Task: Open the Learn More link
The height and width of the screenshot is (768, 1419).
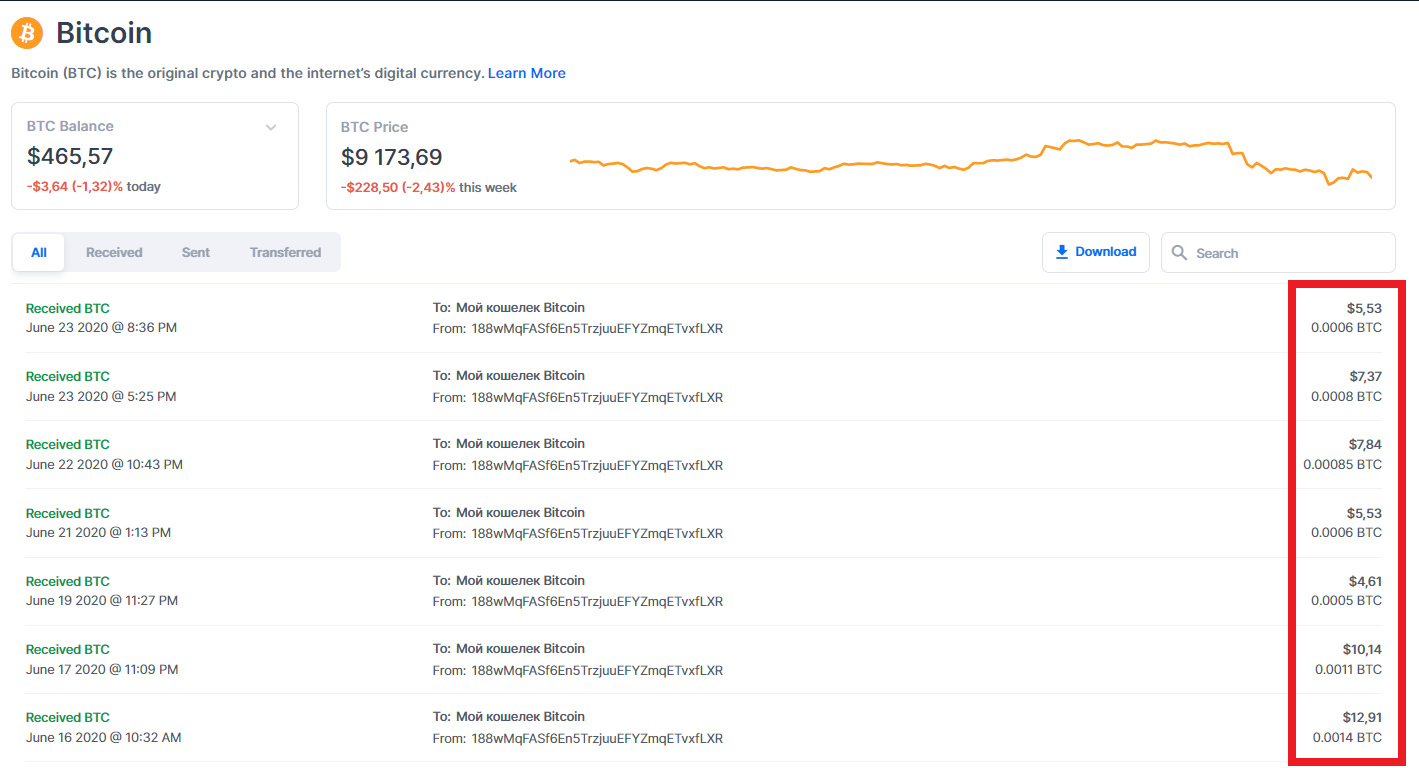Action: [527, 73]
